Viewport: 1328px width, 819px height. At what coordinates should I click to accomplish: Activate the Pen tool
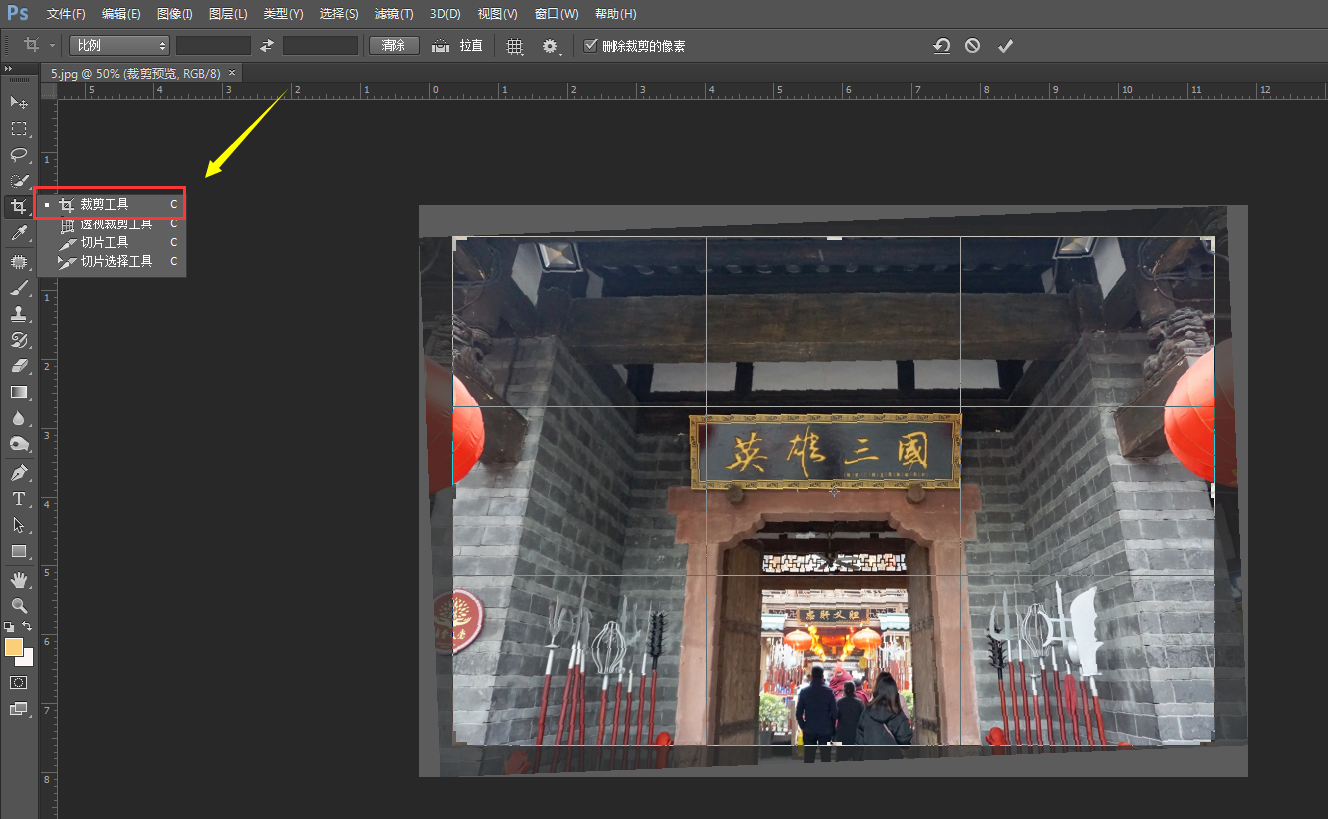pyautogui.click(x=18, y=472)
